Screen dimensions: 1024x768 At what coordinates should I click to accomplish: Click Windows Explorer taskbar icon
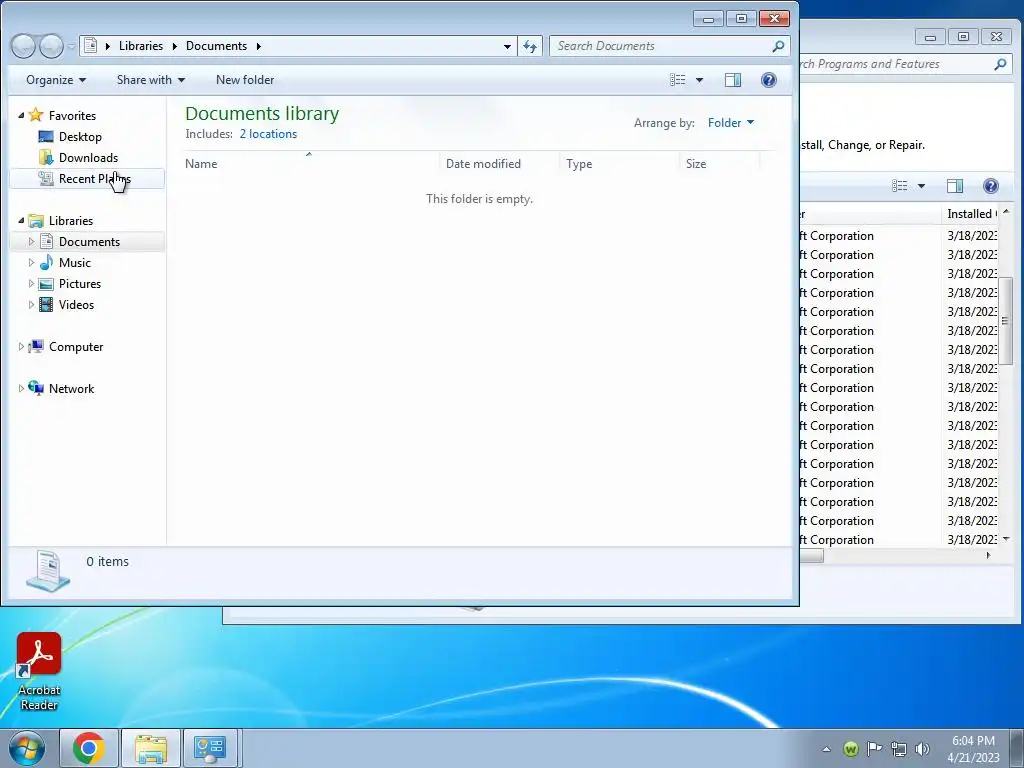[151, 748]
